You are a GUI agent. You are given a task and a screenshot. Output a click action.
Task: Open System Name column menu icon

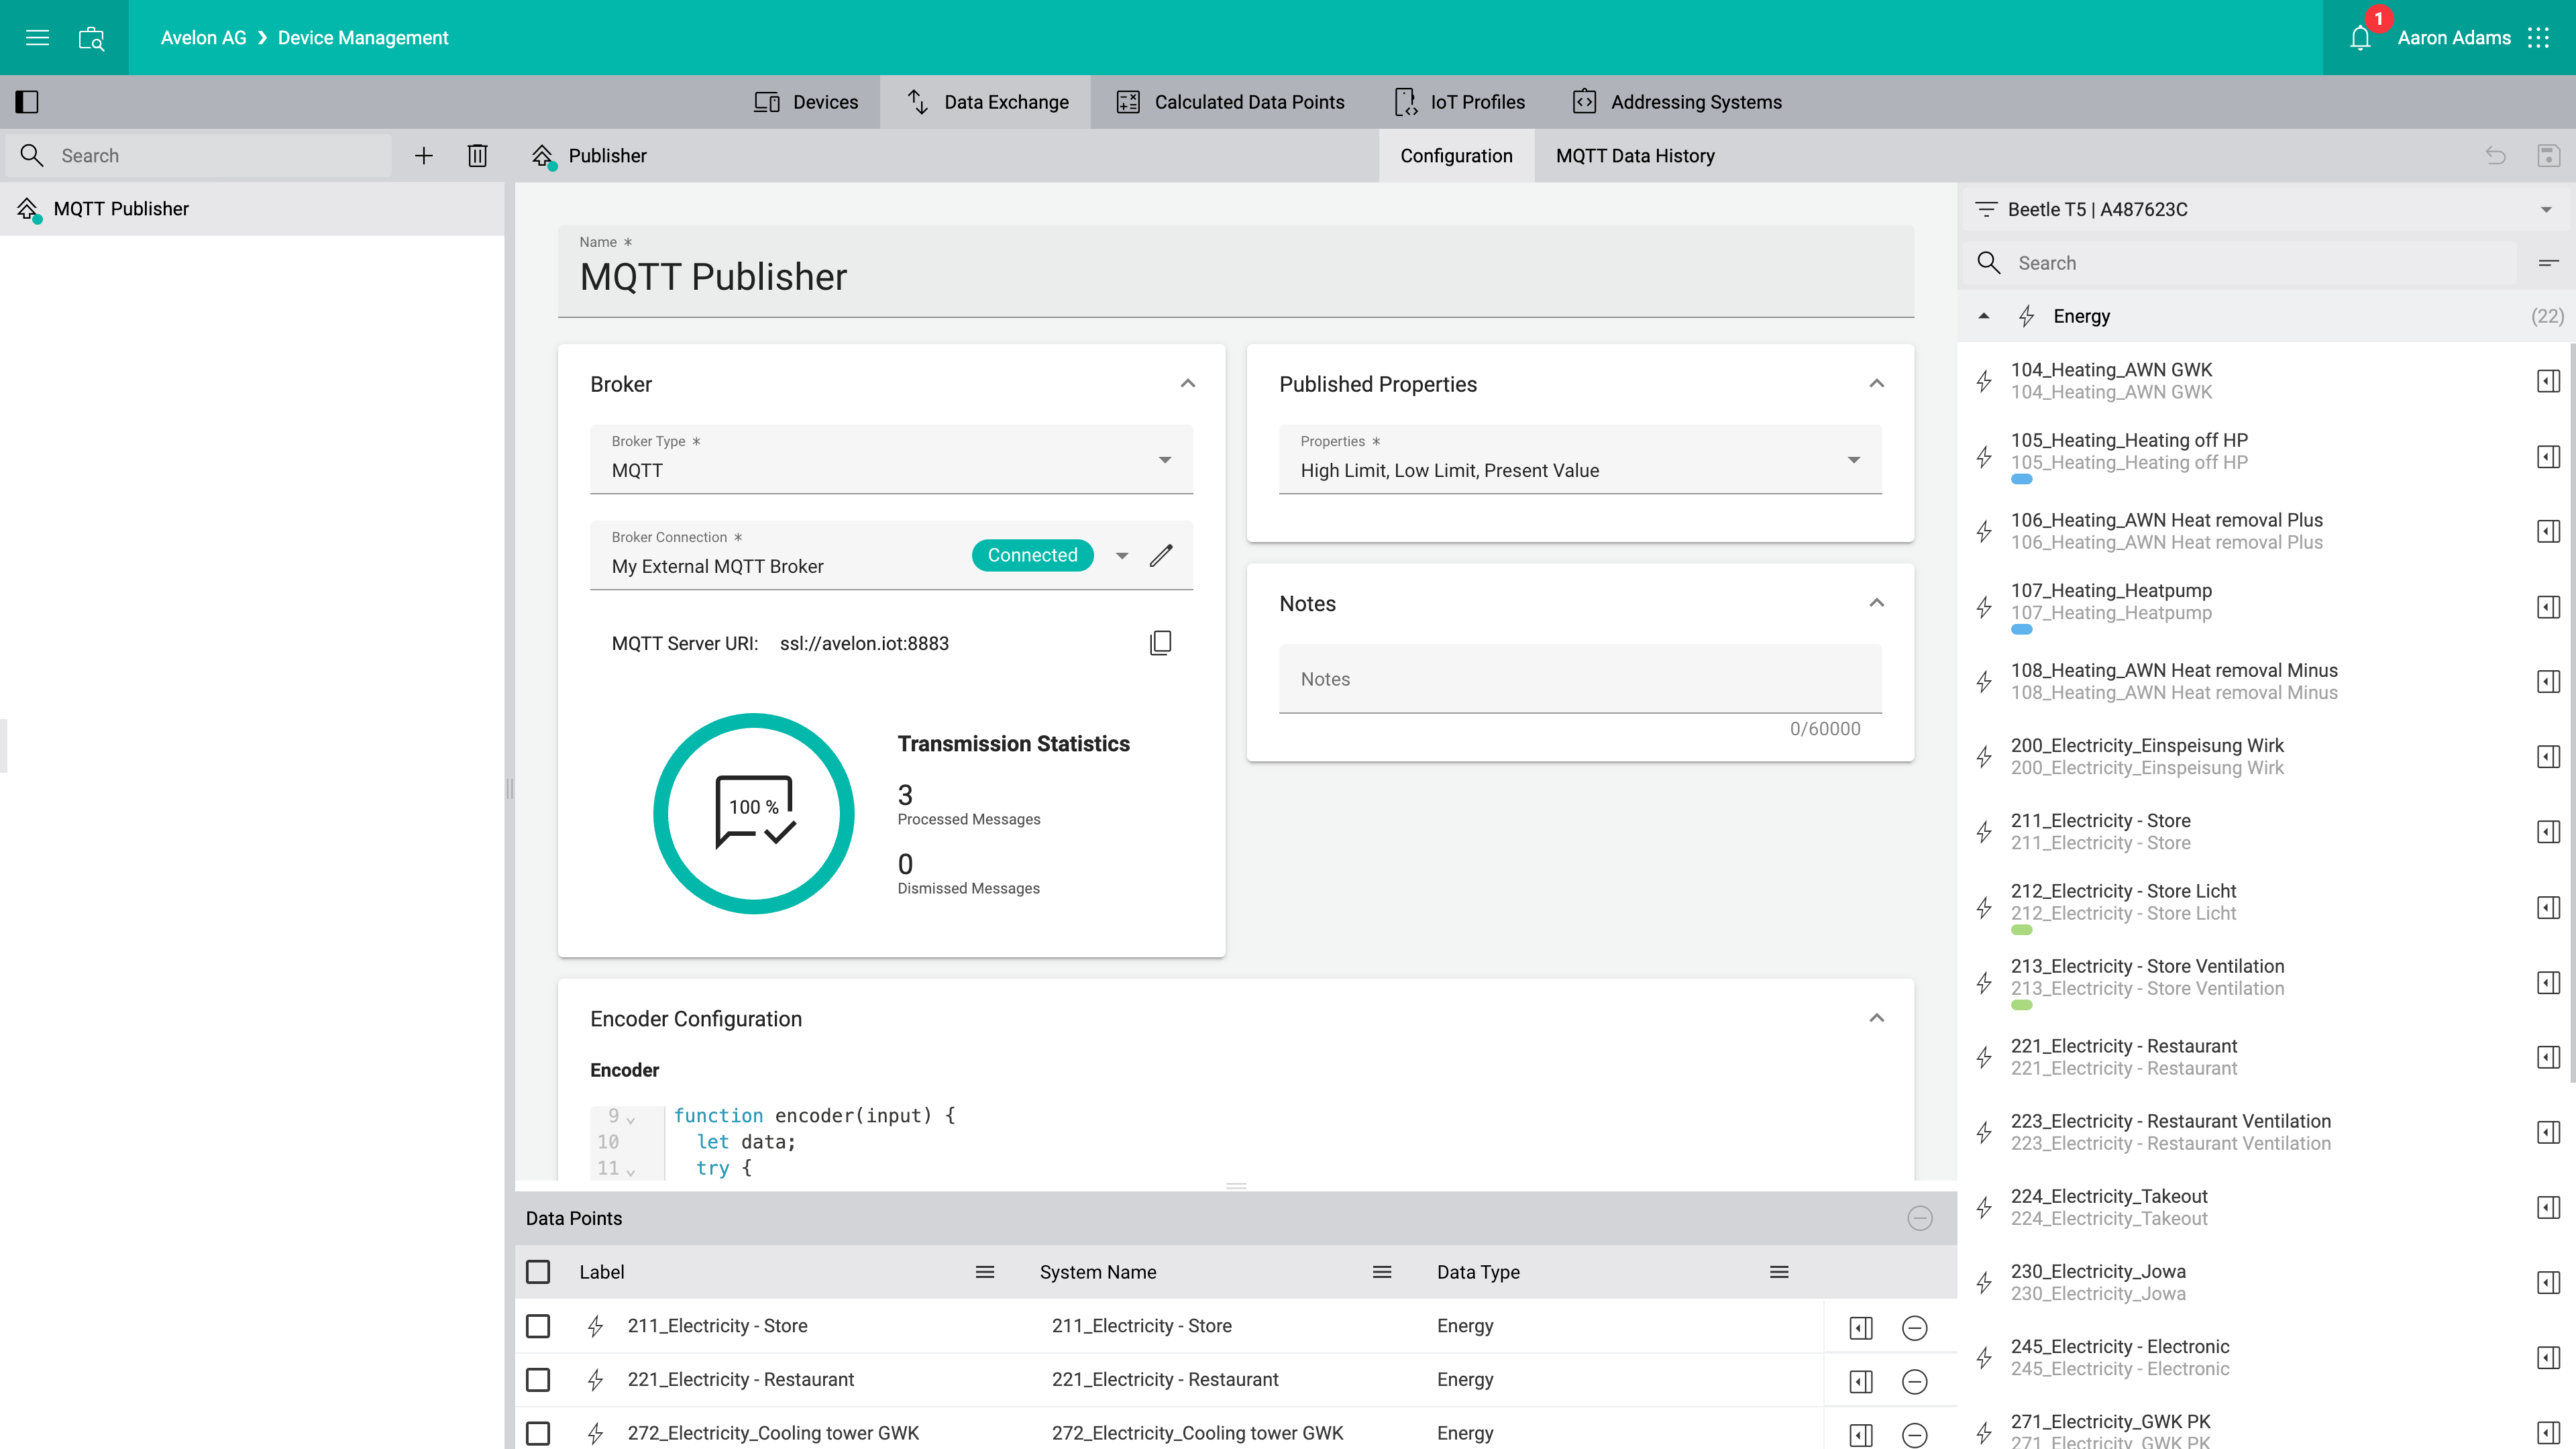click(x=1382, y=1273)
